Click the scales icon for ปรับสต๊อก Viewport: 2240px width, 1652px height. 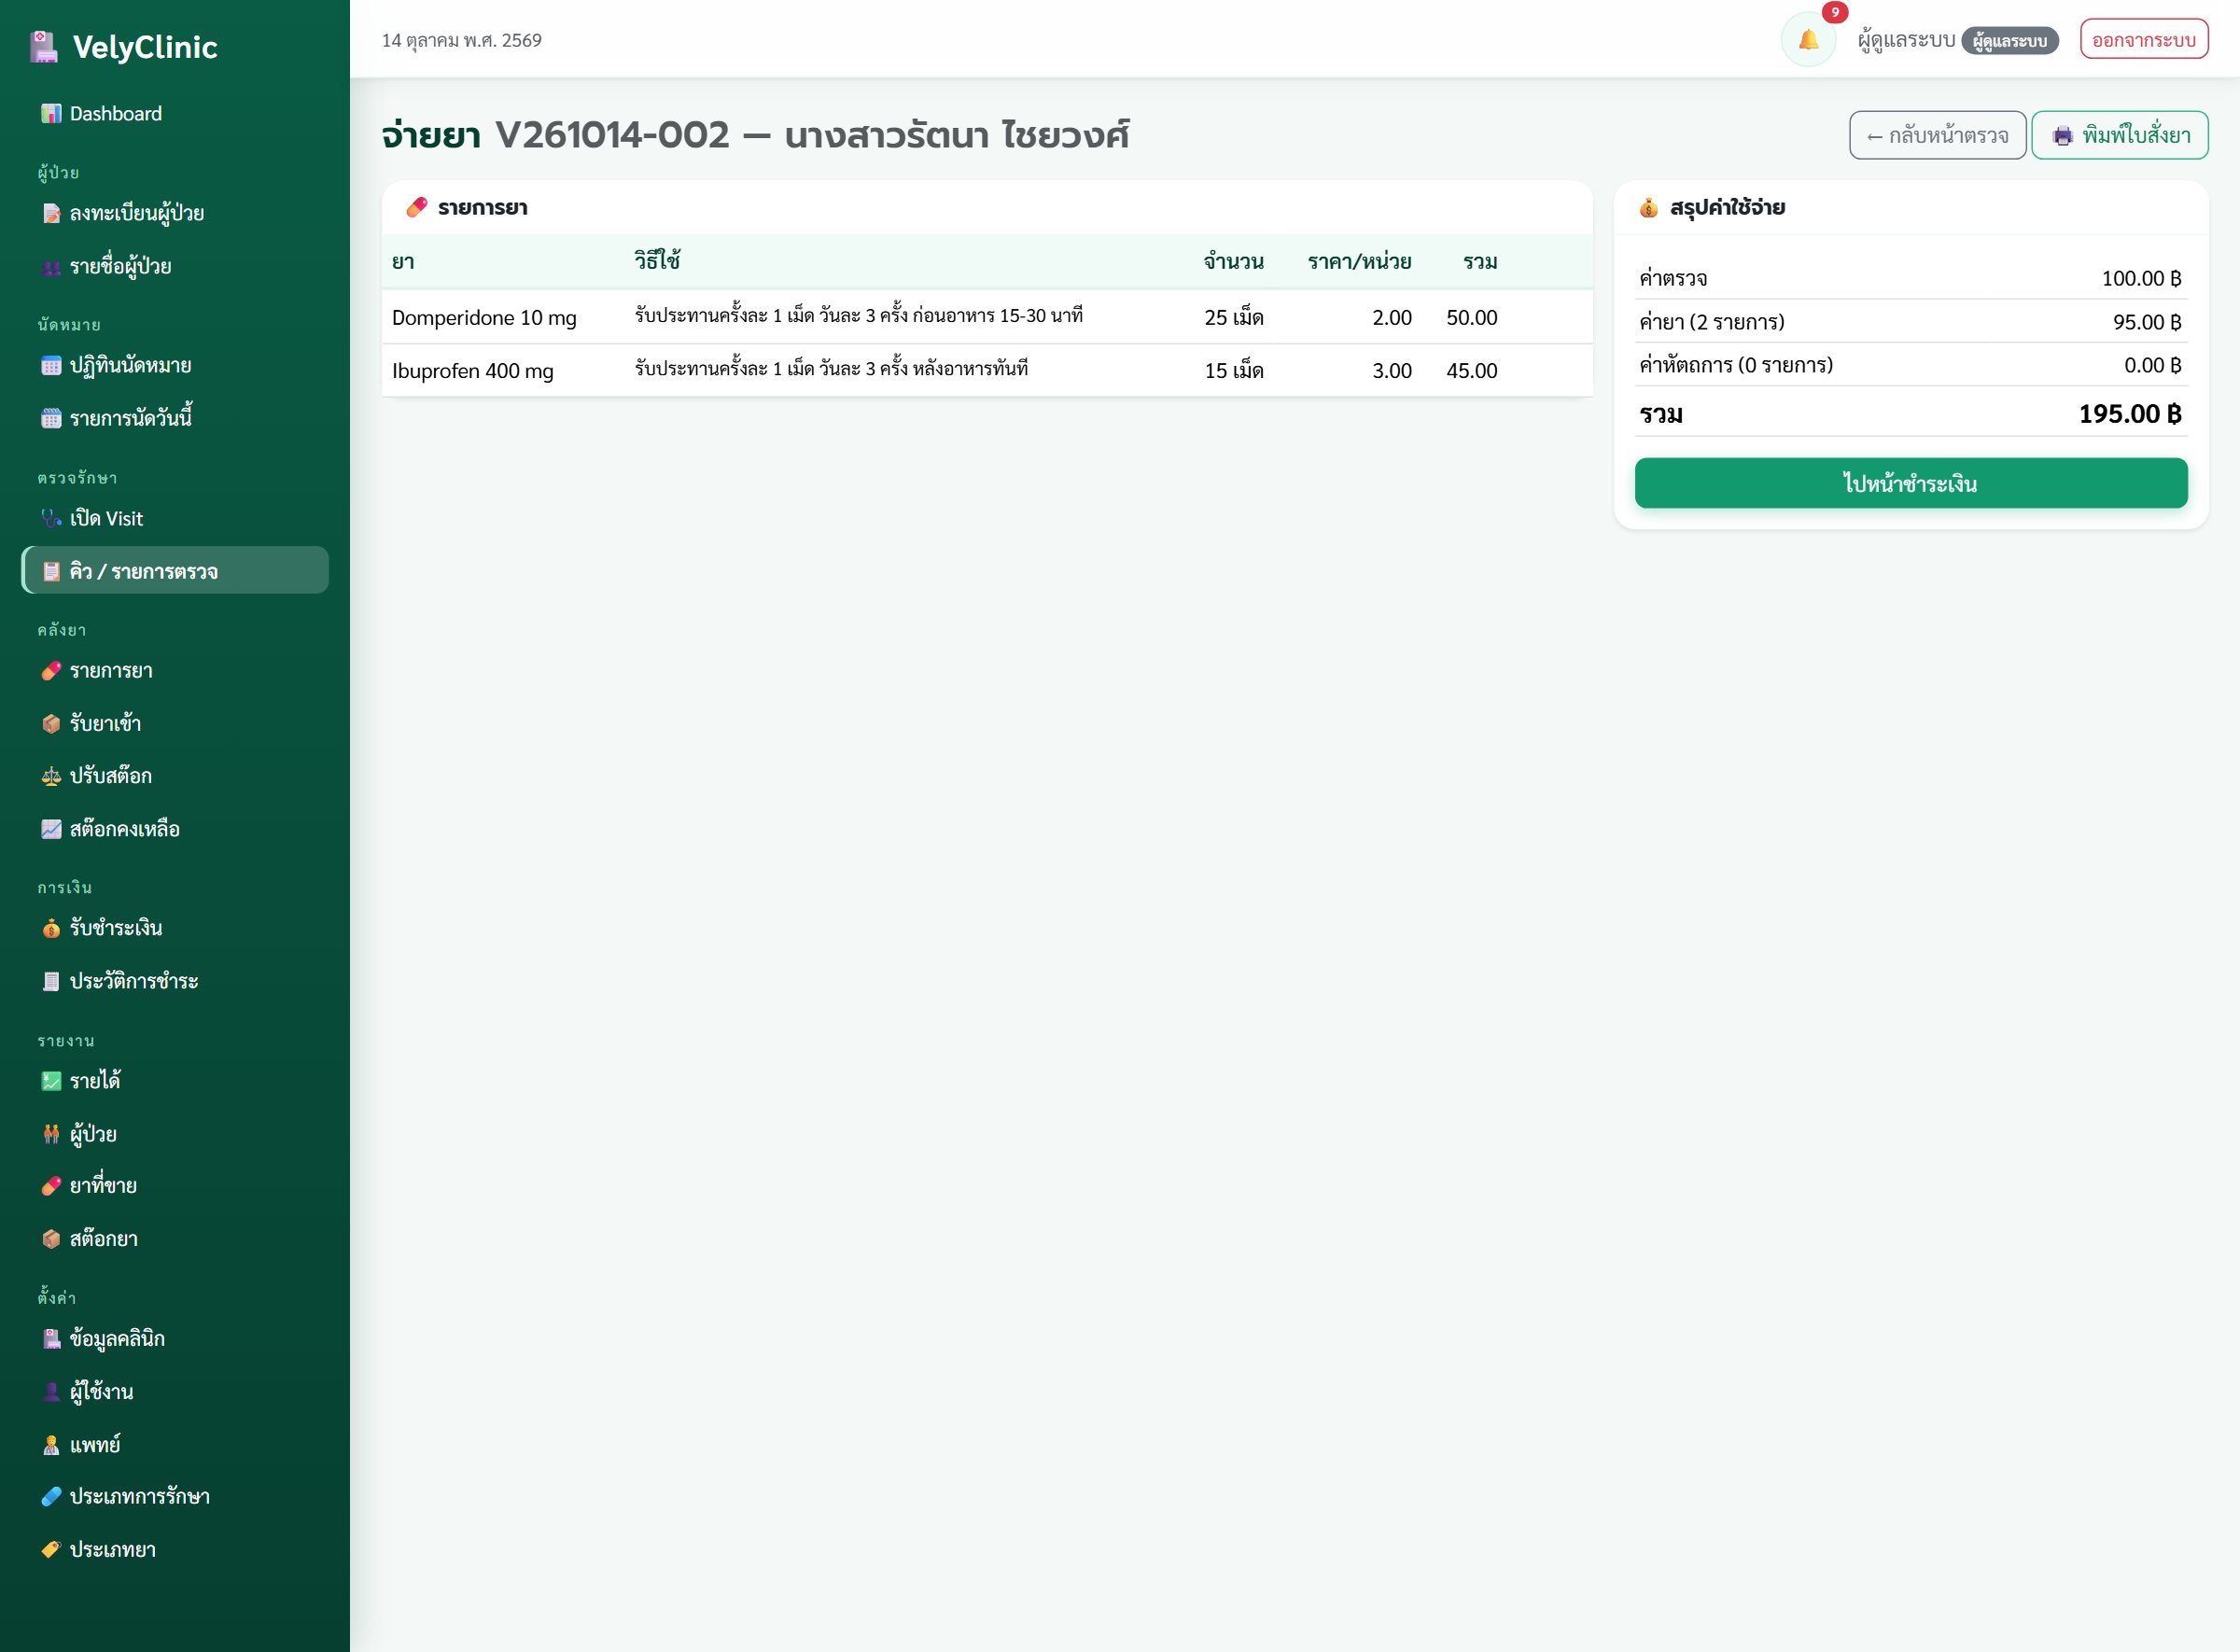click(x=51, y=776)
